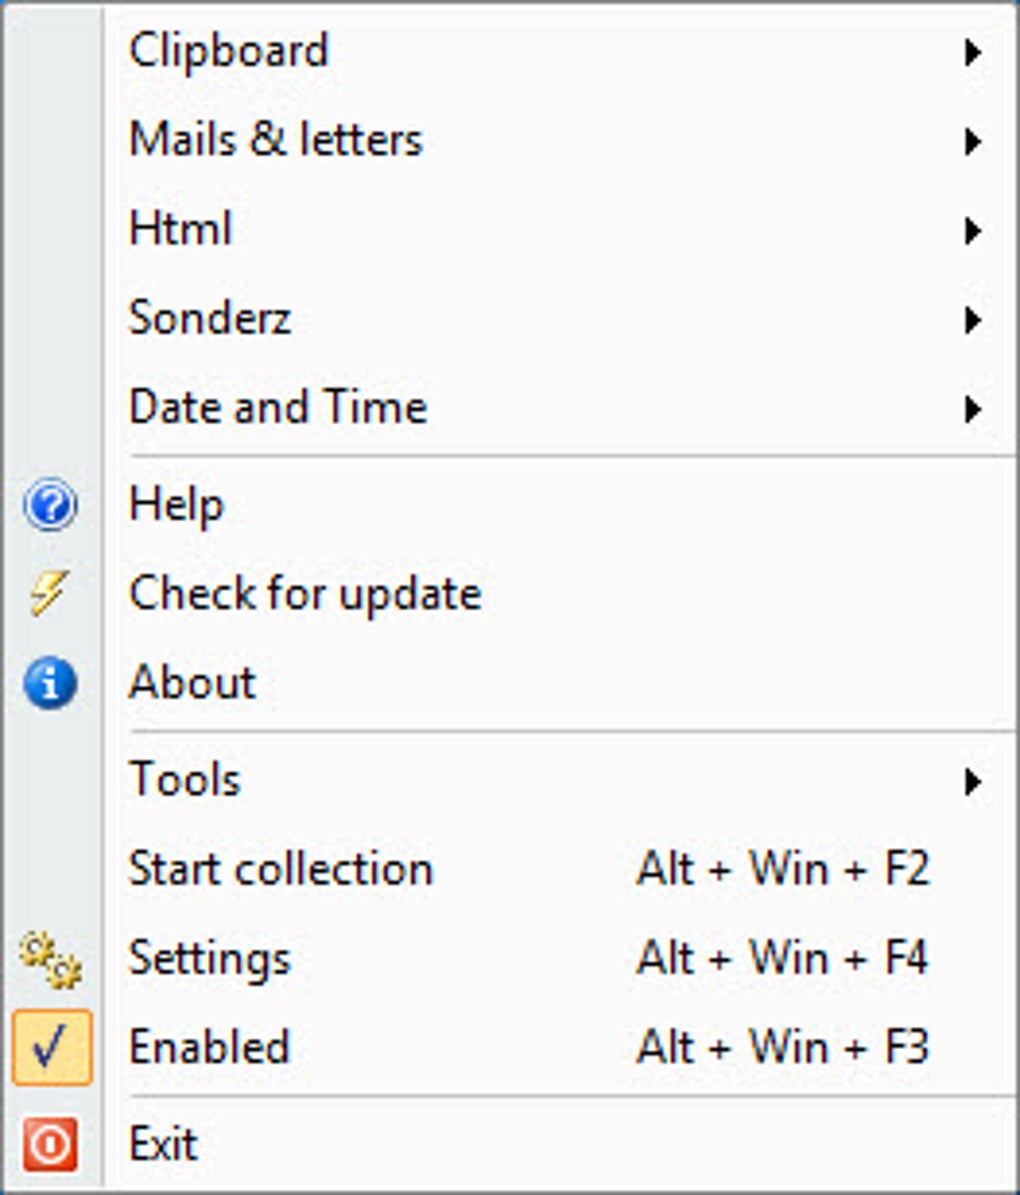Click the lightning bolt update icon

tap(49, 593)
